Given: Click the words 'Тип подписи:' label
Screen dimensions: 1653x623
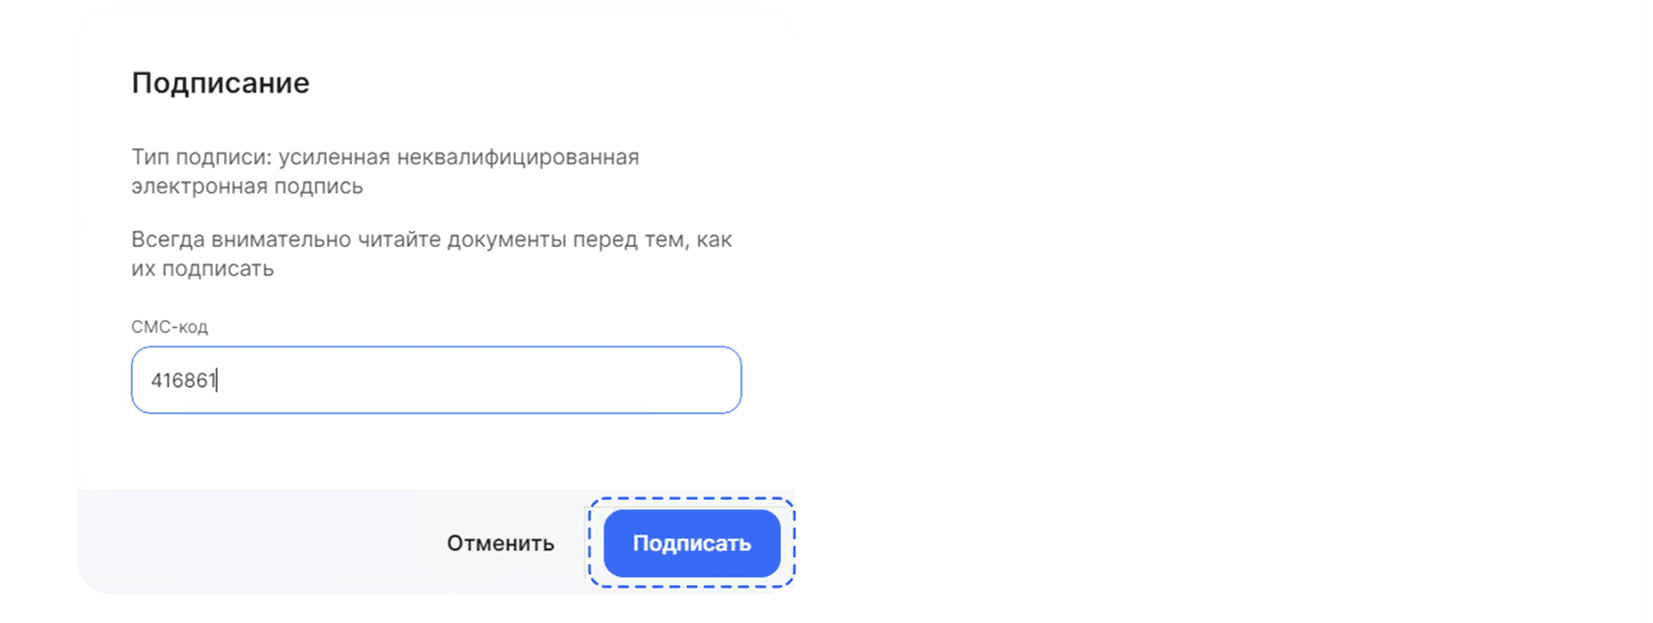Looking at the screenshot, I should coord(201,157).
